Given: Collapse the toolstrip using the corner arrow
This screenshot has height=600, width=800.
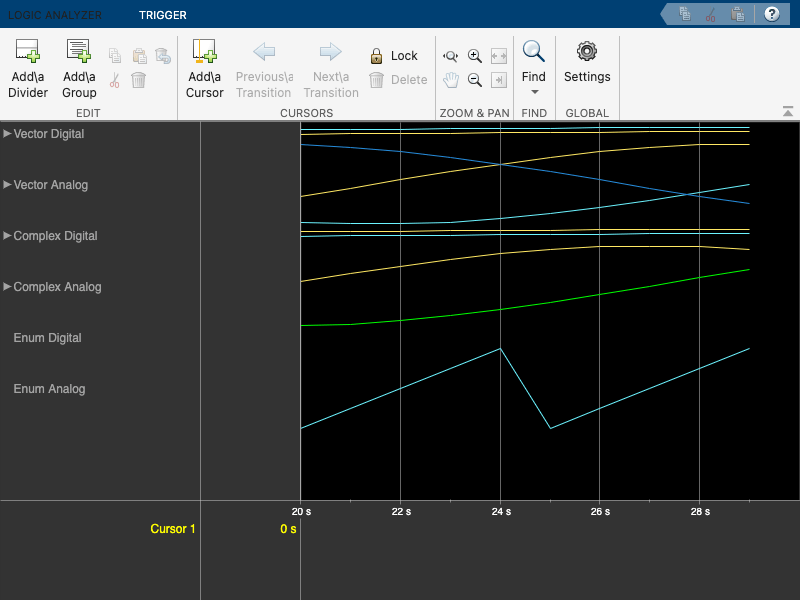Looking at the screenshot, I should [788, 111].
